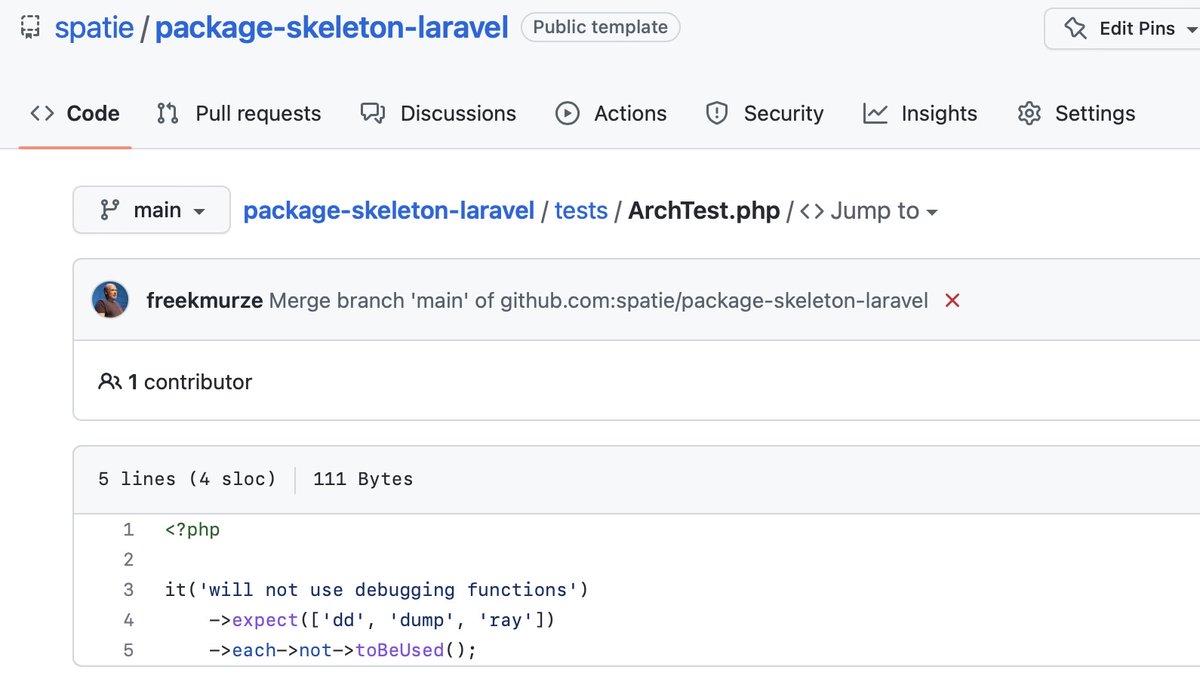This screenshot has height=688, width=1200.
Task: Click freekmurze's avatar thumbnail
Action: [x=110, y=299]
